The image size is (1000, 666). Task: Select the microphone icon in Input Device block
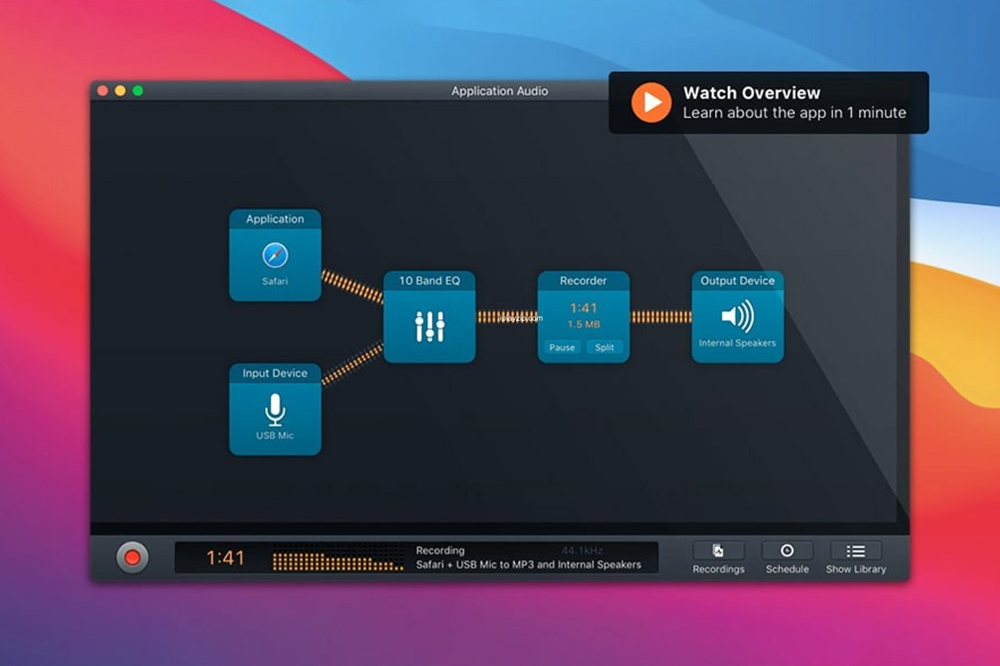275,410
